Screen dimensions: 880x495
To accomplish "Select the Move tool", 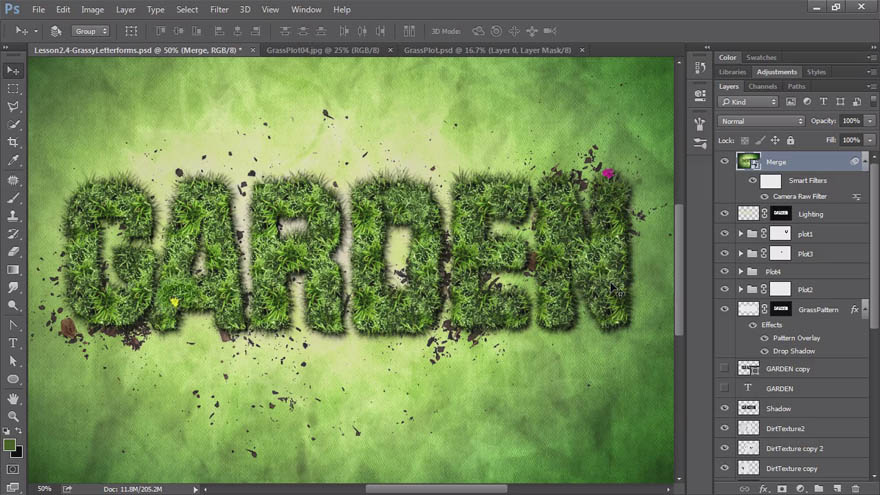I will [13, 71].
